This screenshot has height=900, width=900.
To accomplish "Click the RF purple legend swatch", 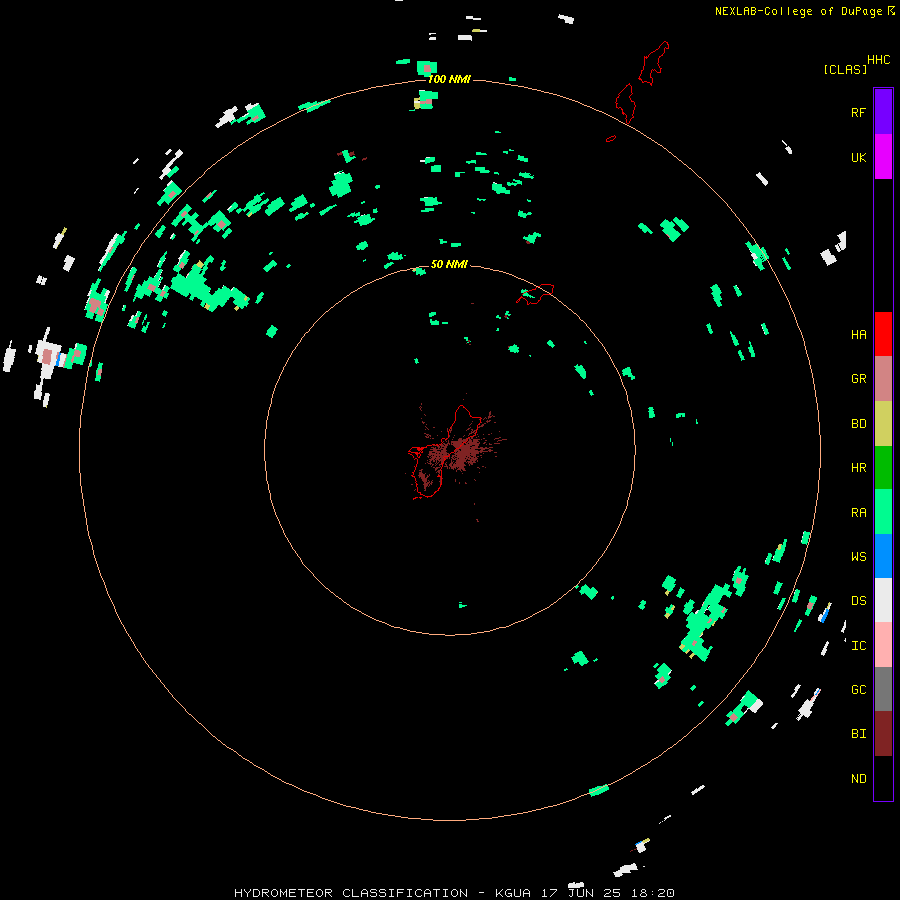I will coord(883,112).
